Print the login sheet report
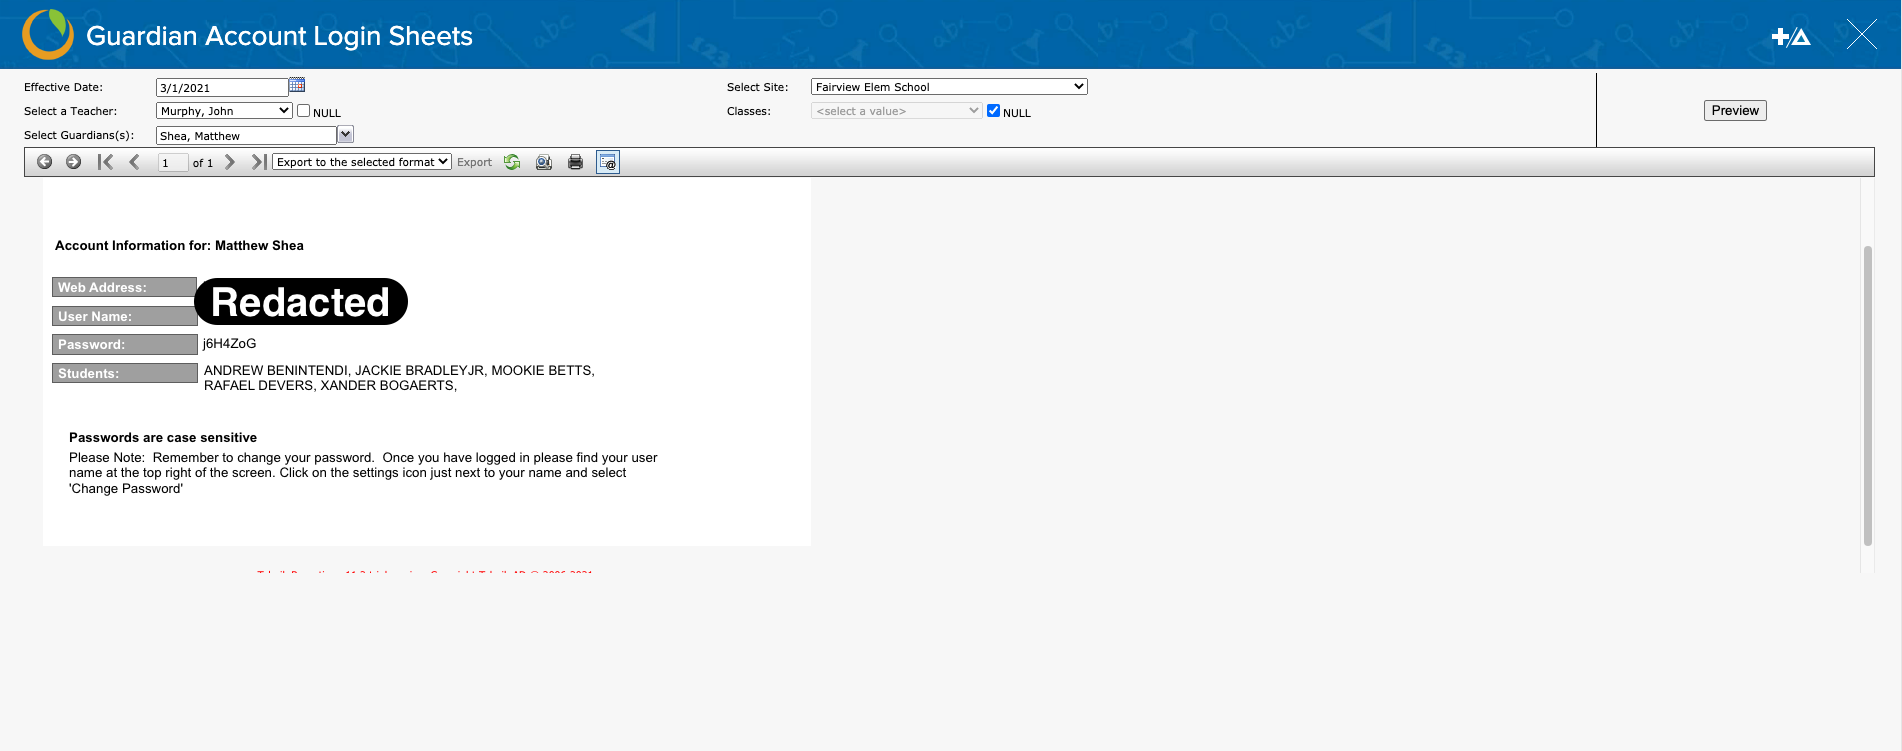The width and height of the screenshot is (1902, 751). [575, 162]
